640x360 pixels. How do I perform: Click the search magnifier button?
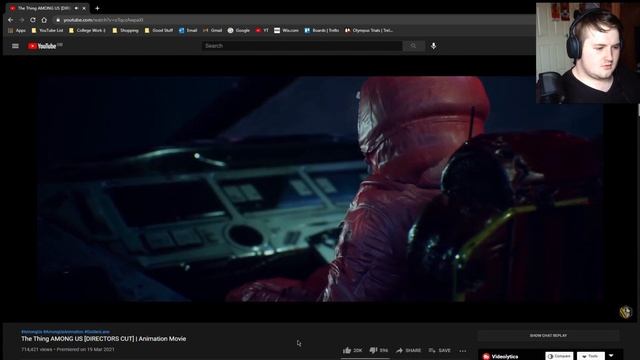[413, 46]
